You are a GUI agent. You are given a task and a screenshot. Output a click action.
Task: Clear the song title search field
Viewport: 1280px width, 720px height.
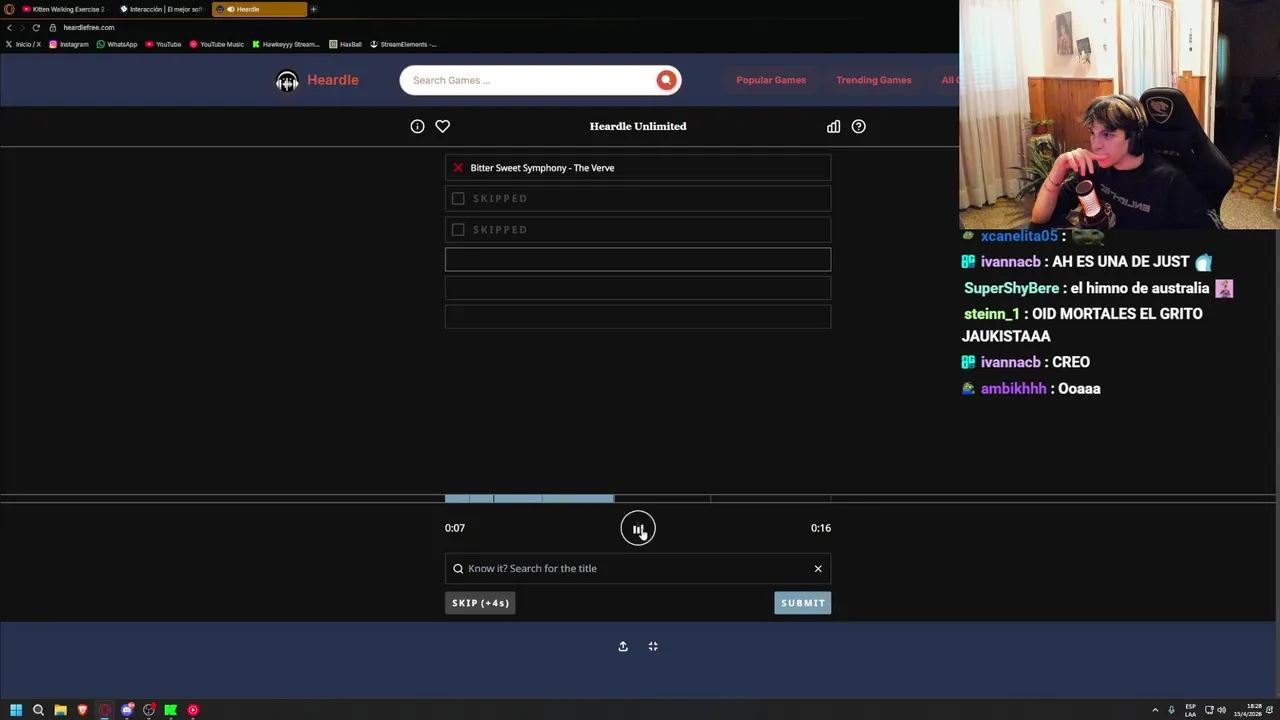[x=818, y=568]
